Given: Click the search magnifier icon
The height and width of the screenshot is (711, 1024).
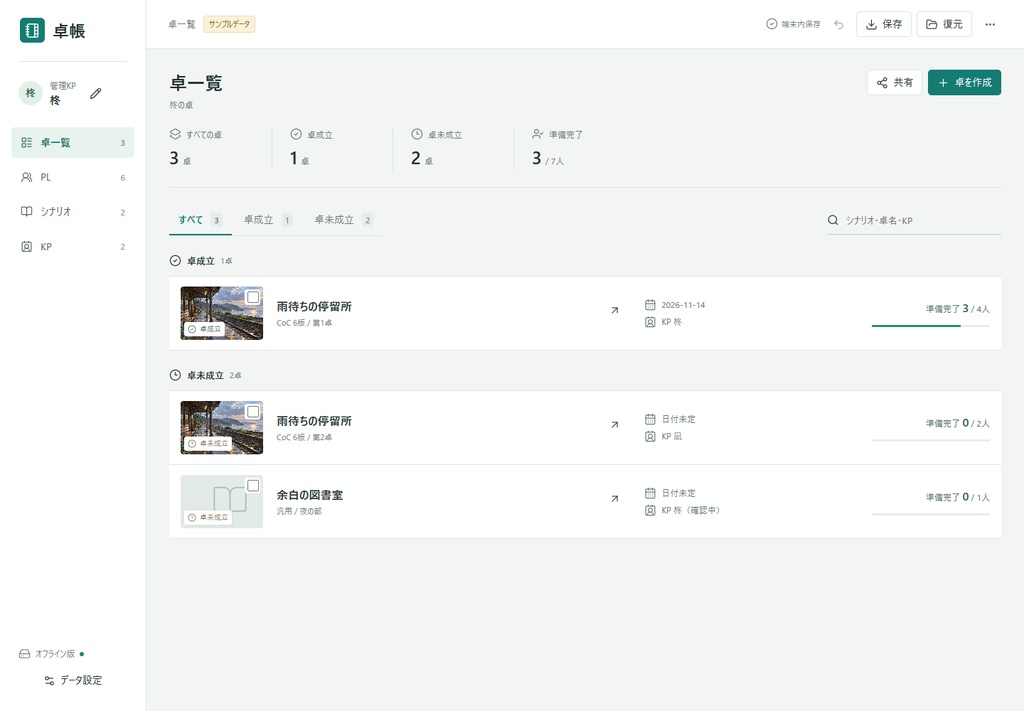Looking at the screenshot, I should [833, 220].
